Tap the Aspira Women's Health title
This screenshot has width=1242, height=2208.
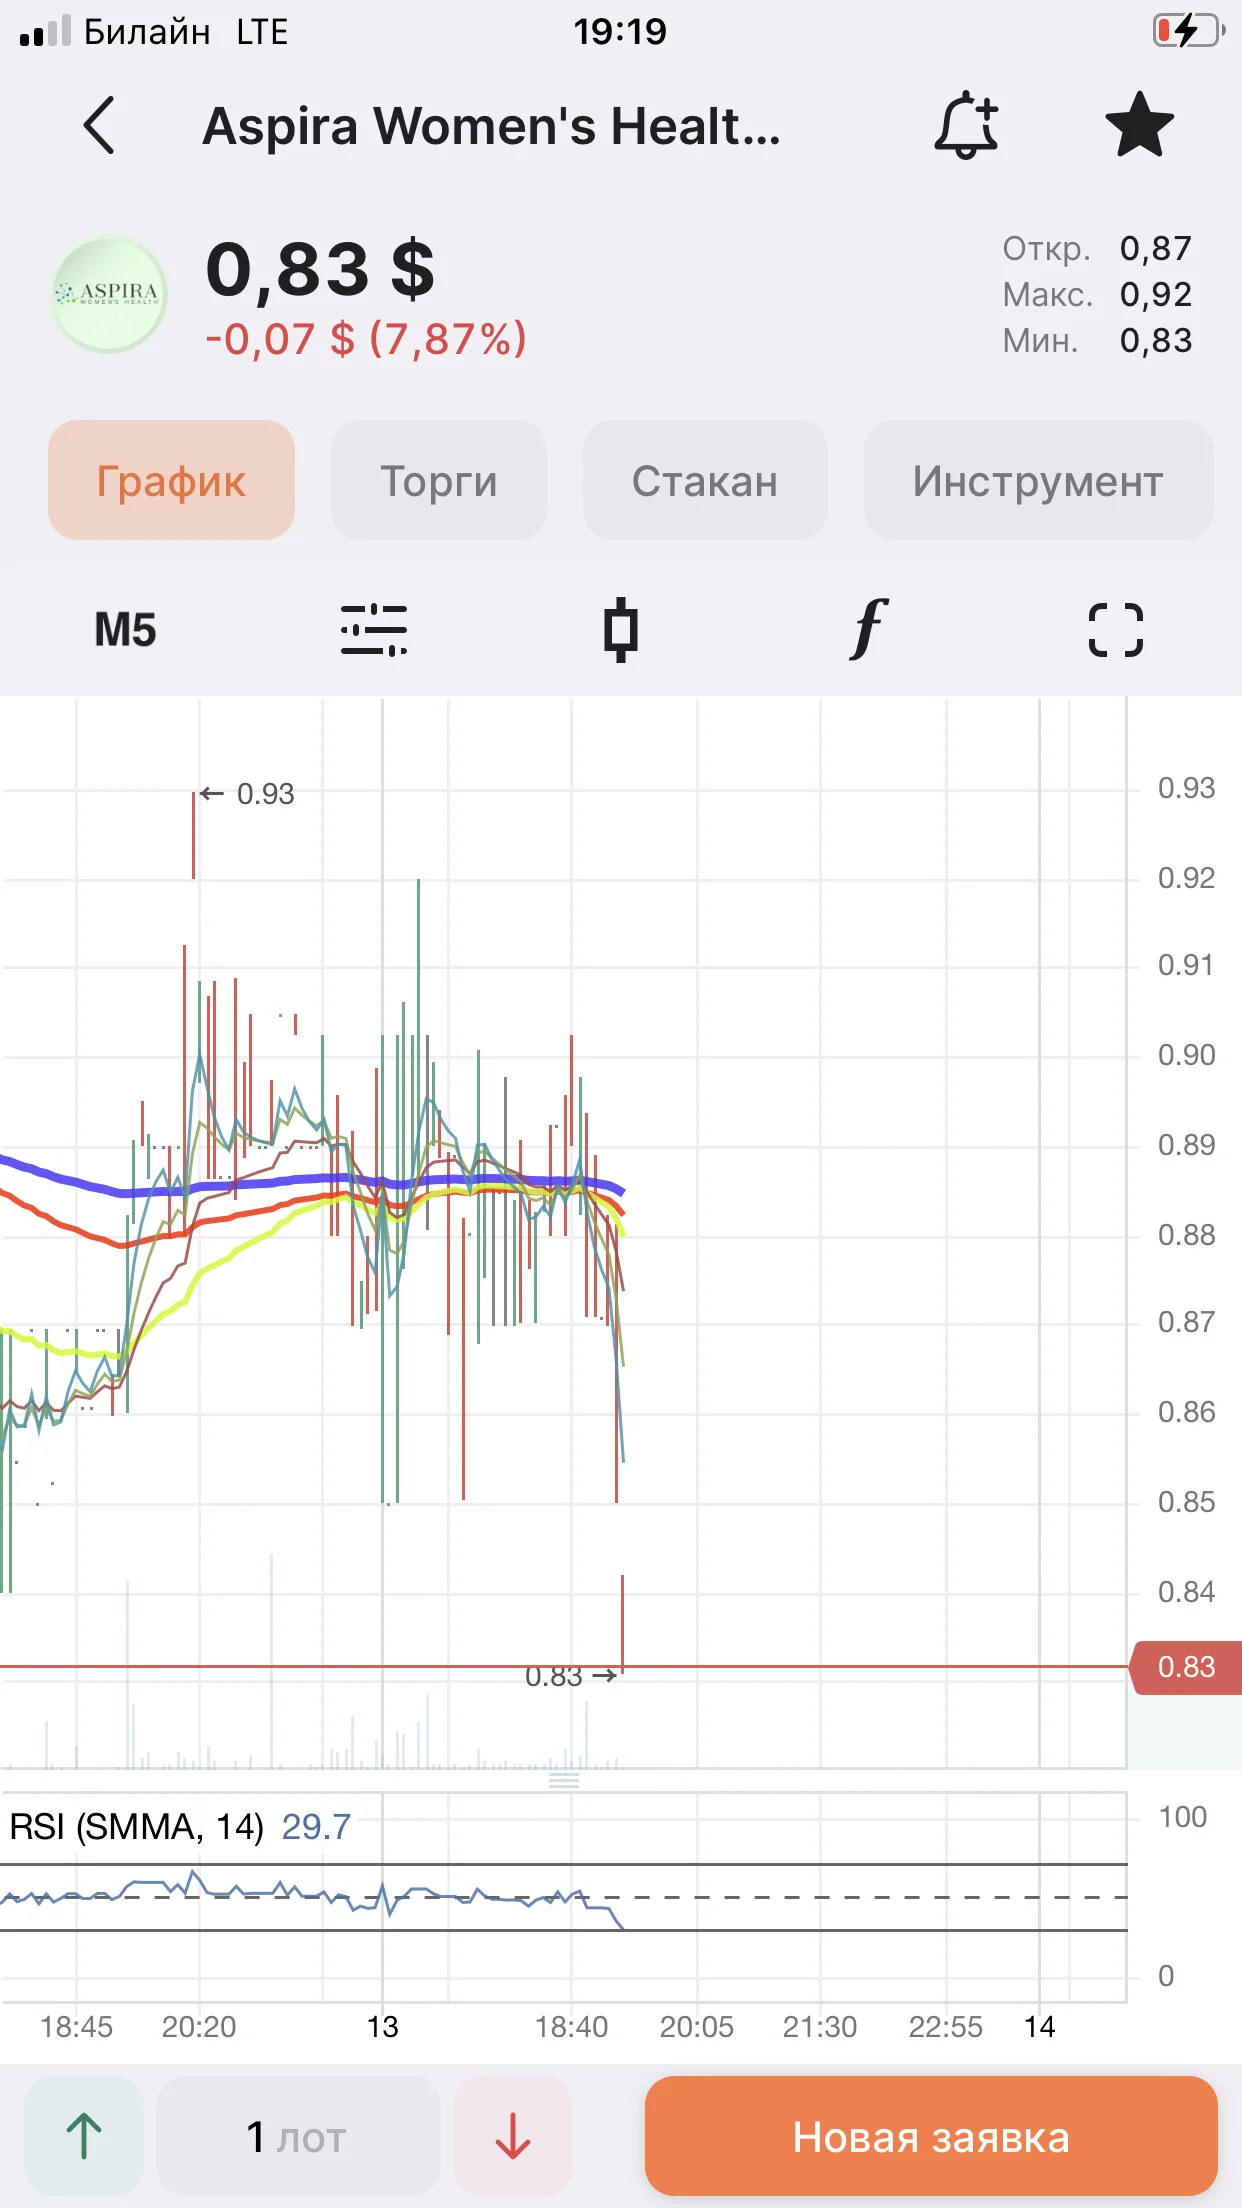[491, 126]
